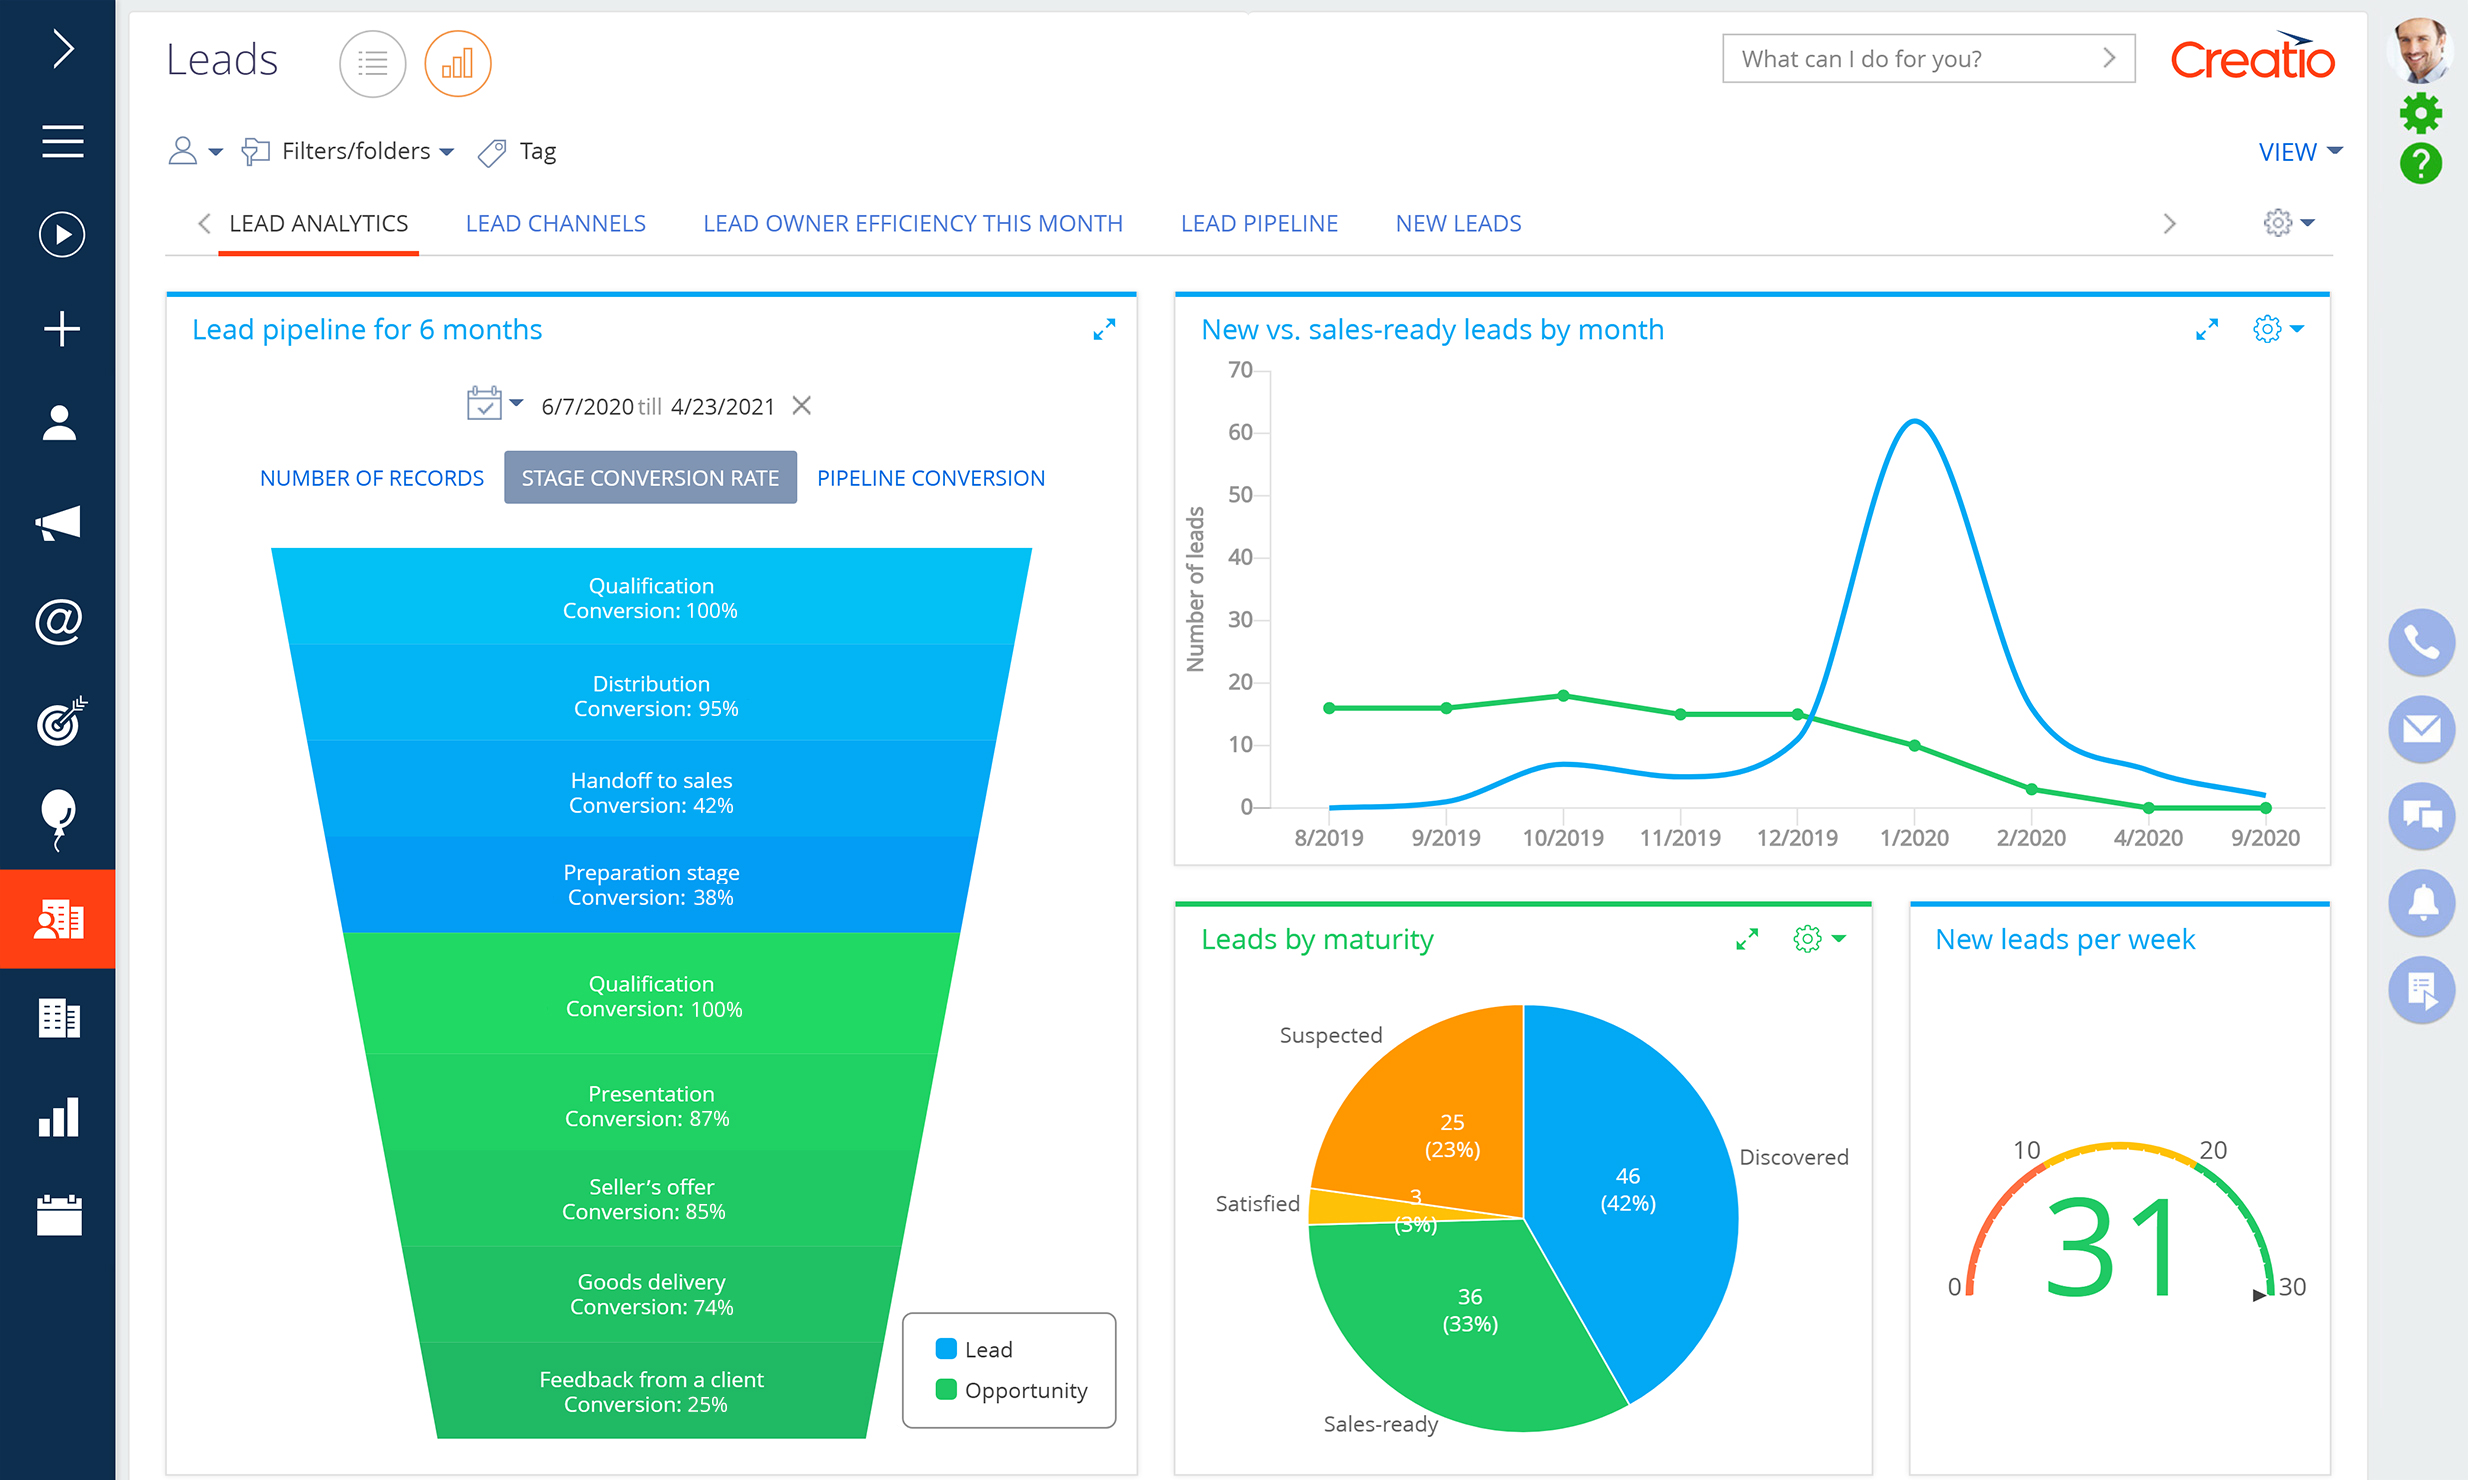Screen dimensions: 2468x1480
Task: Switch the funnel to NUMBER OF RECORDS view
Action: [x=371, y=477]
